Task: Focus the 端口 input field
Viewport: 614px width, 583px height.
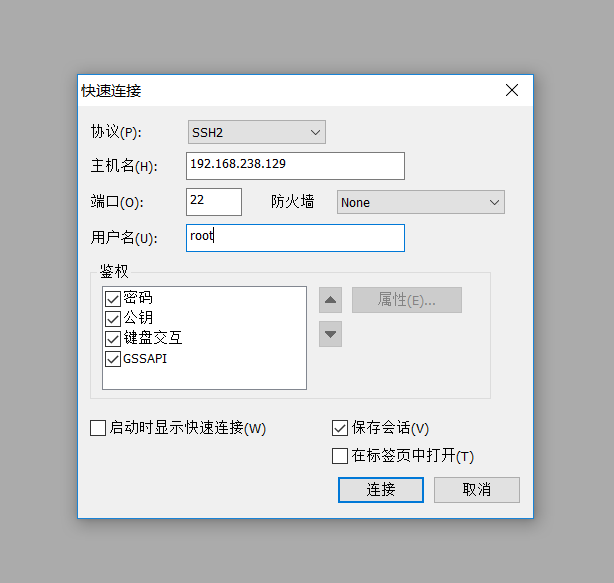Action: tap(214, 202)
